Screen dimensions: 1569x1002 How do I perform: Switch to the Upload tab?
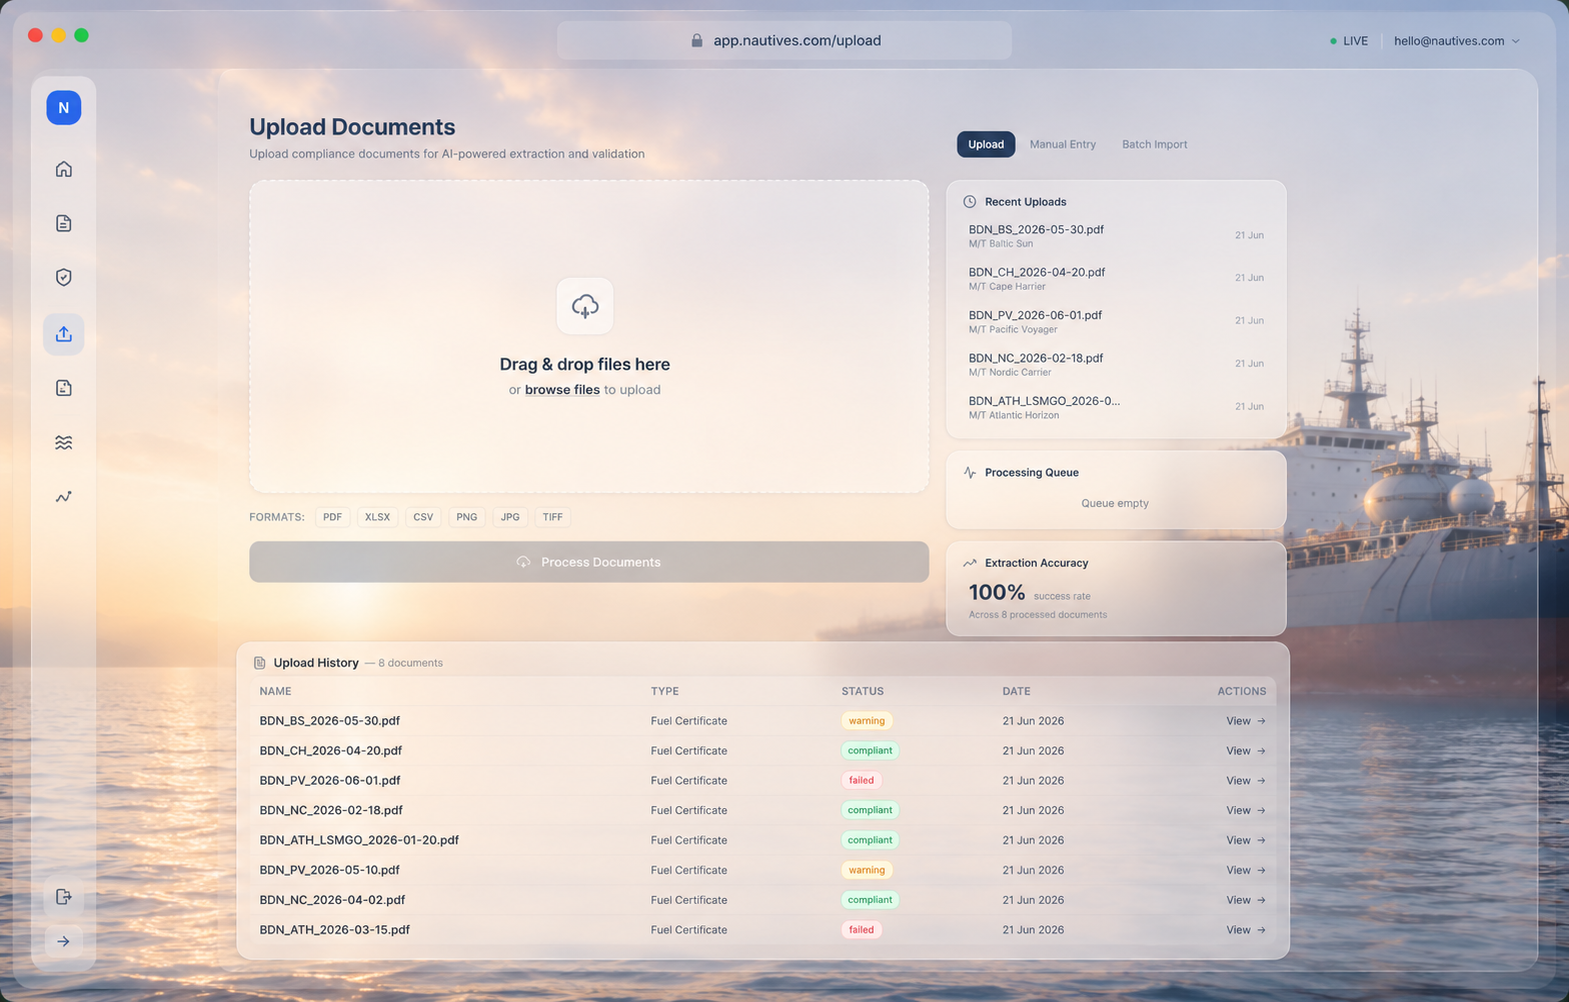pos(985,144)
